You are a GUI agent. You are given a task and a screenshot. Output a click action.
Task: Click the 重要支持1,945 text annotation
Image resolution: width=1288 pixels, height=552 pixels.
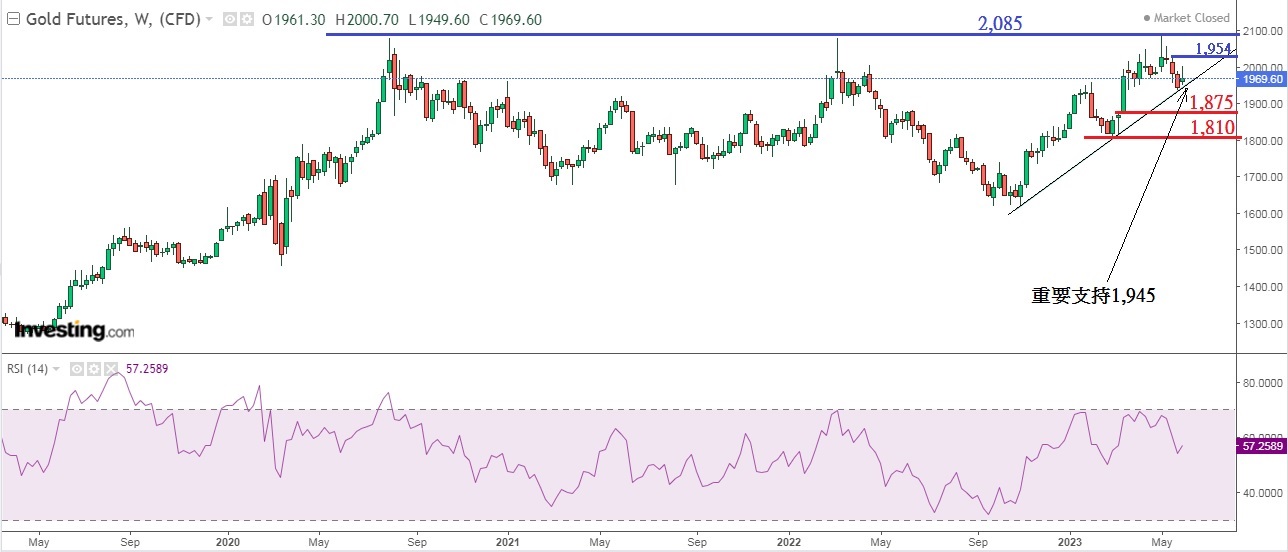[x=1093, y=295]
